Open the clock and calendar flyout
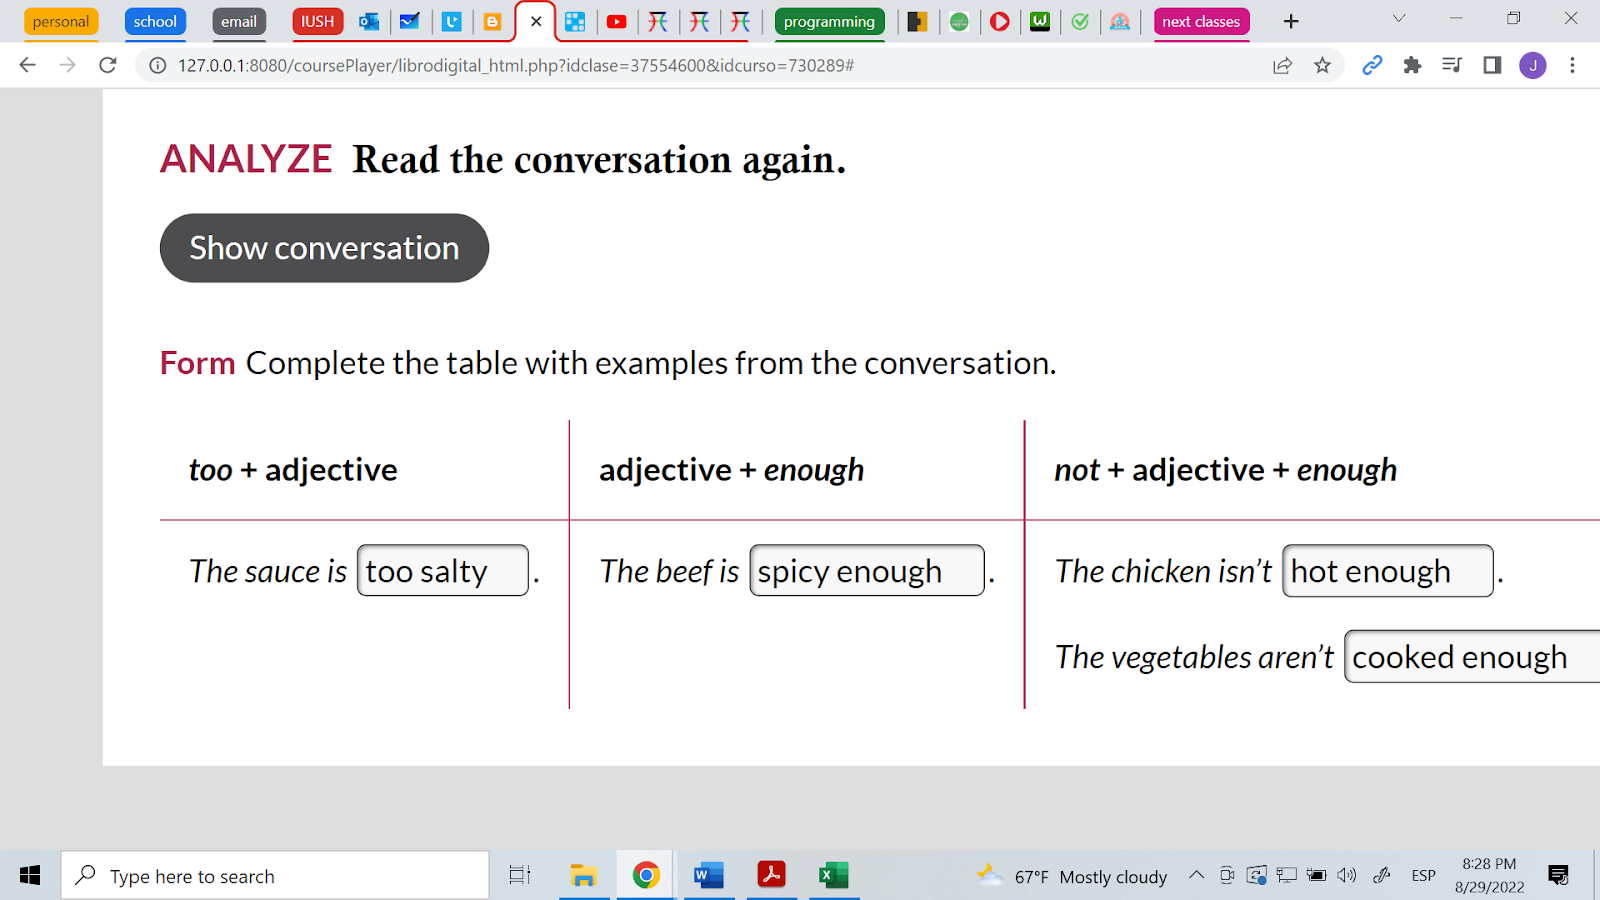The width and height of the screenshot is (1600, 900). coord(1489,875)
